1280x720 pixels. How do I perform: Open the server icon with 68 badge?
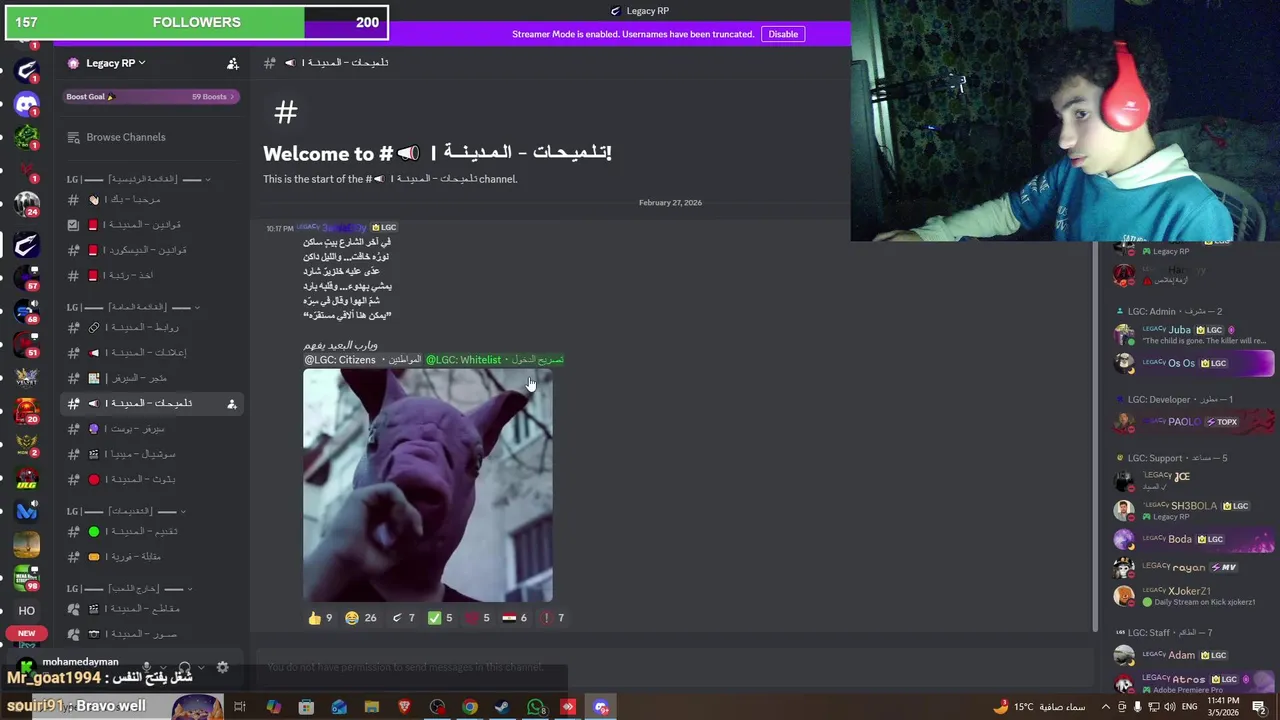pos(27,311)
